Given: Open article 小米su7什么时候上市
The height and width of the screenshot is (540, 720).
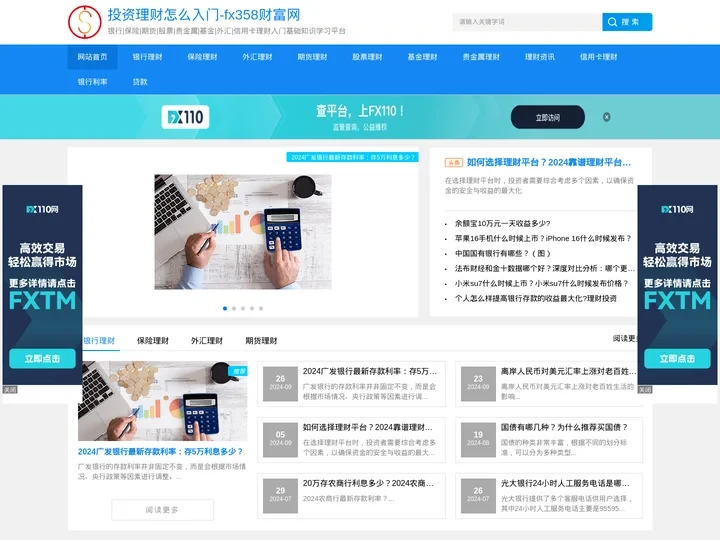Looking at the screenshot, I should tap(541, 283).
